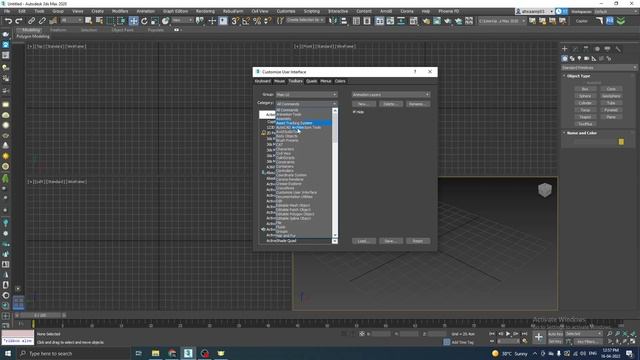Click the ViewCube in perspective viewport
The width and height of the screenshot is (640, 360).
[544, 190]
